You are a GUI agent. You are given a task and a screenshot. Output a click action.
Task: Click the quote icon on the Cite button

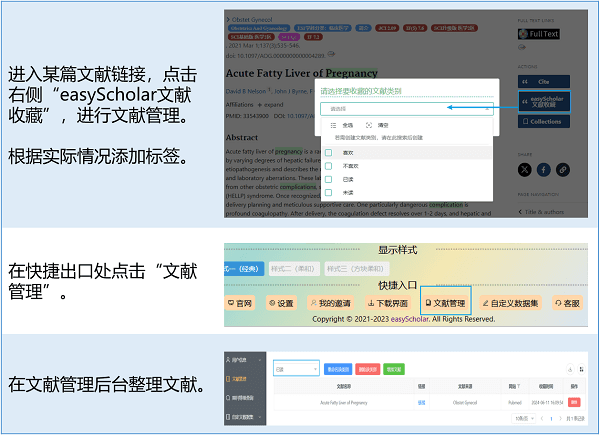pyautogui.click(x=525, y=81)
